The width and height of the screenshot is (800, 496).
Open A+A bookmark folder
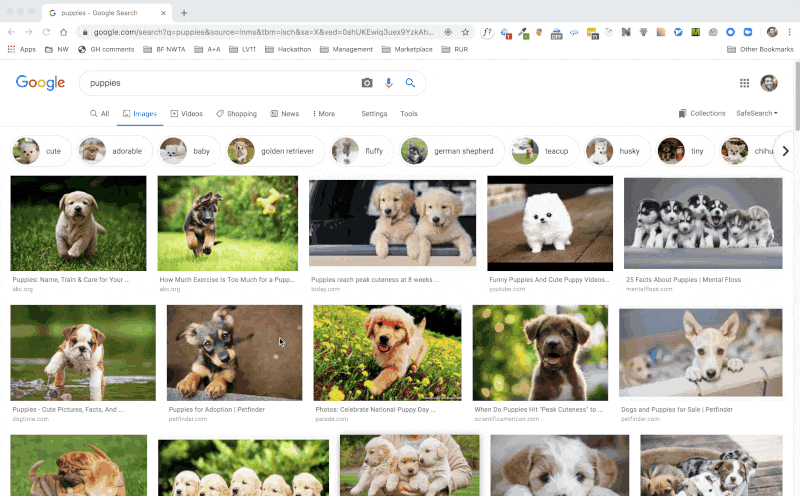click(208, 49)
